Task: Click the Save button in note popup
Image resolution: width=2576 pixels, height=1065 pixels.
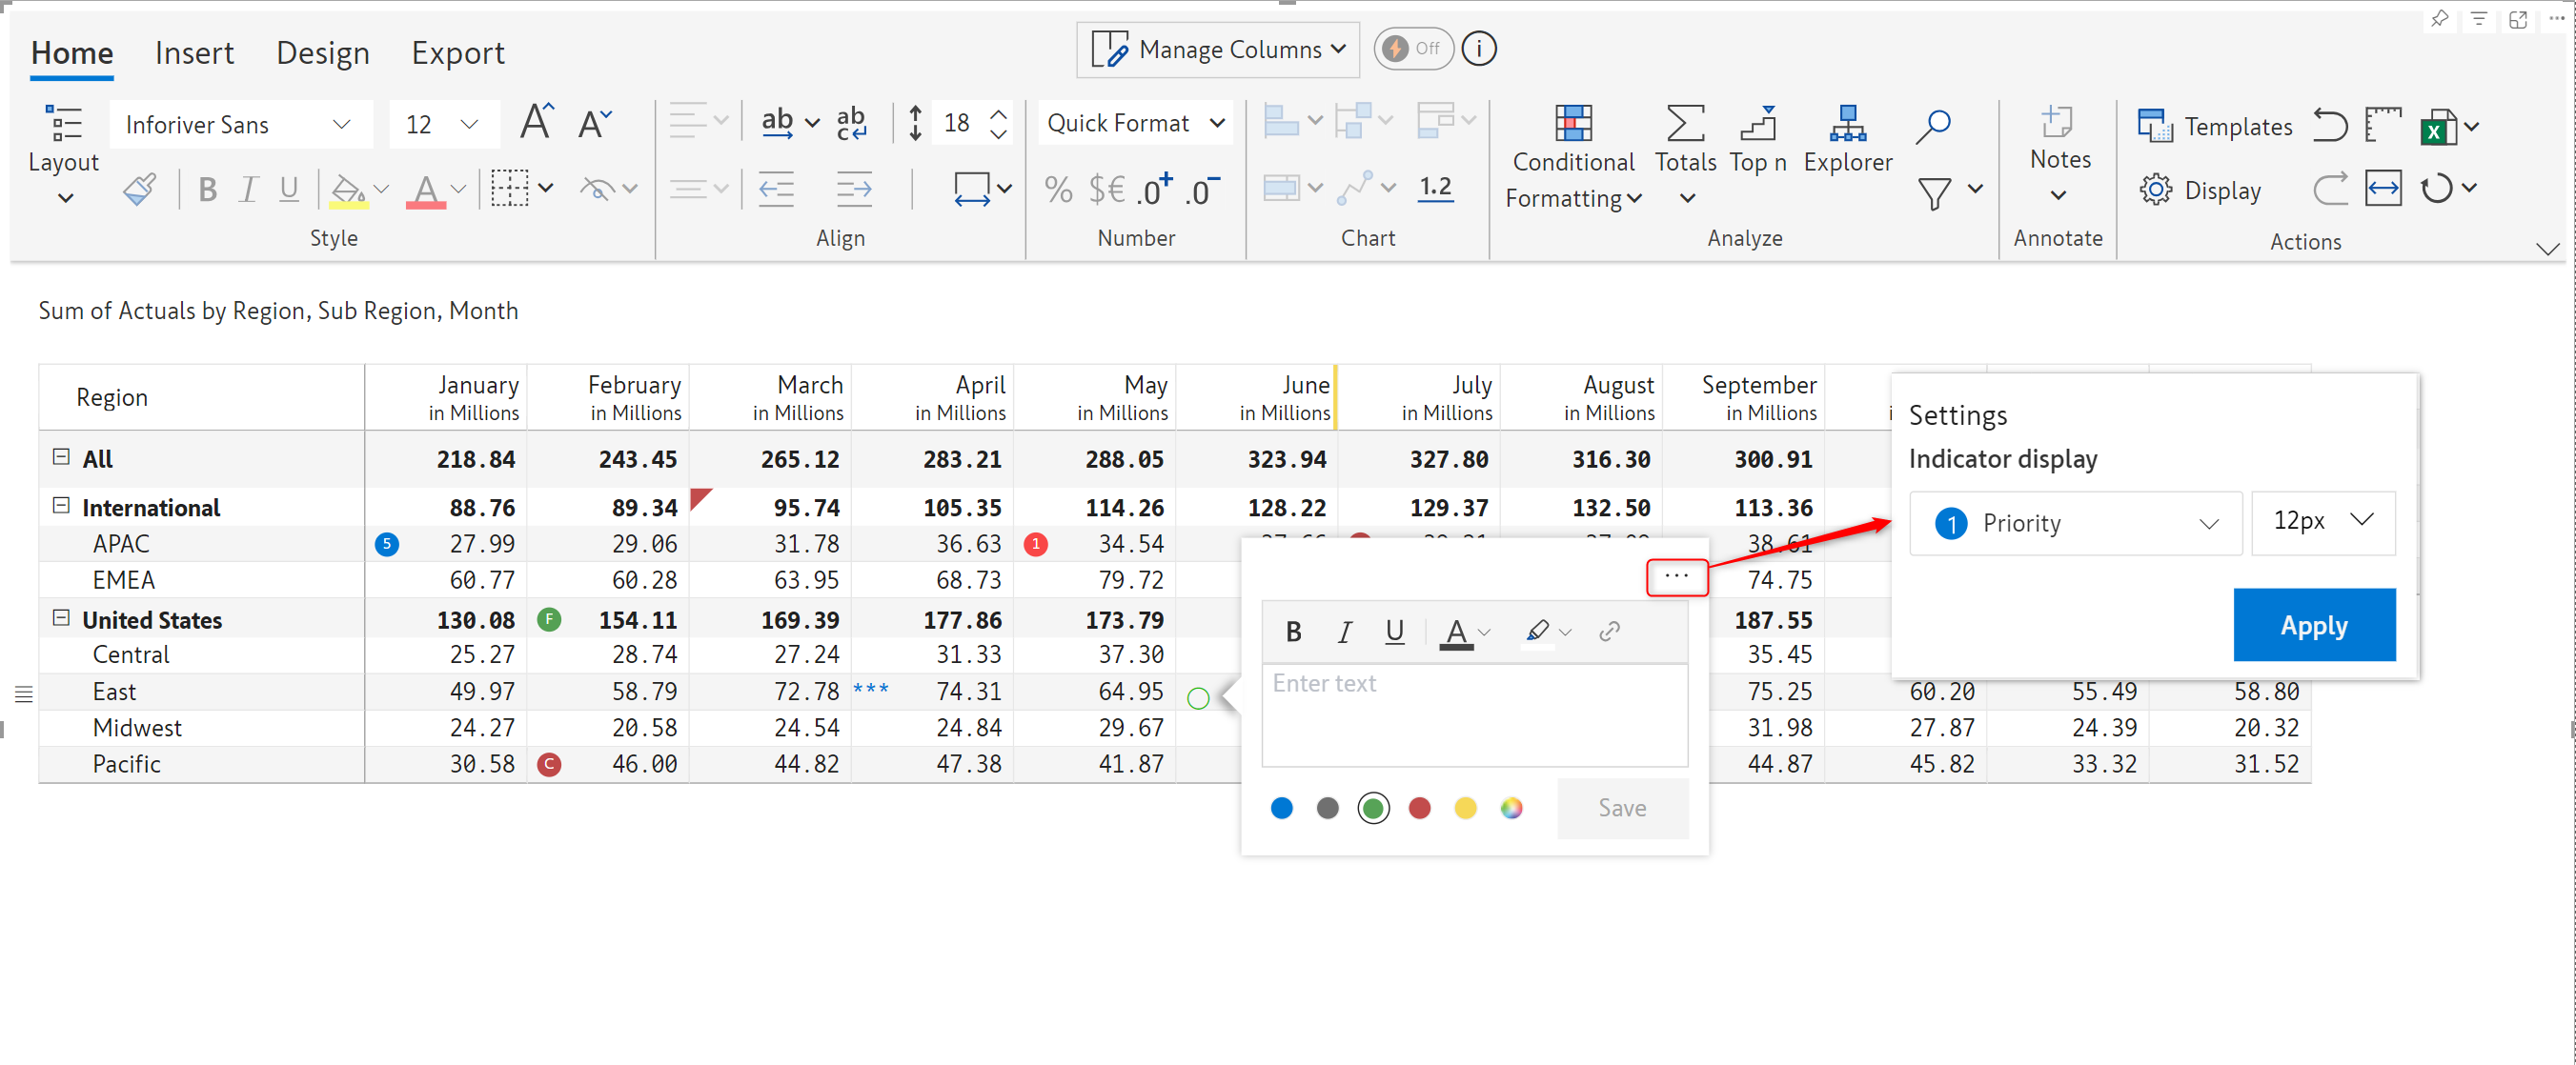Action: 1621,808
